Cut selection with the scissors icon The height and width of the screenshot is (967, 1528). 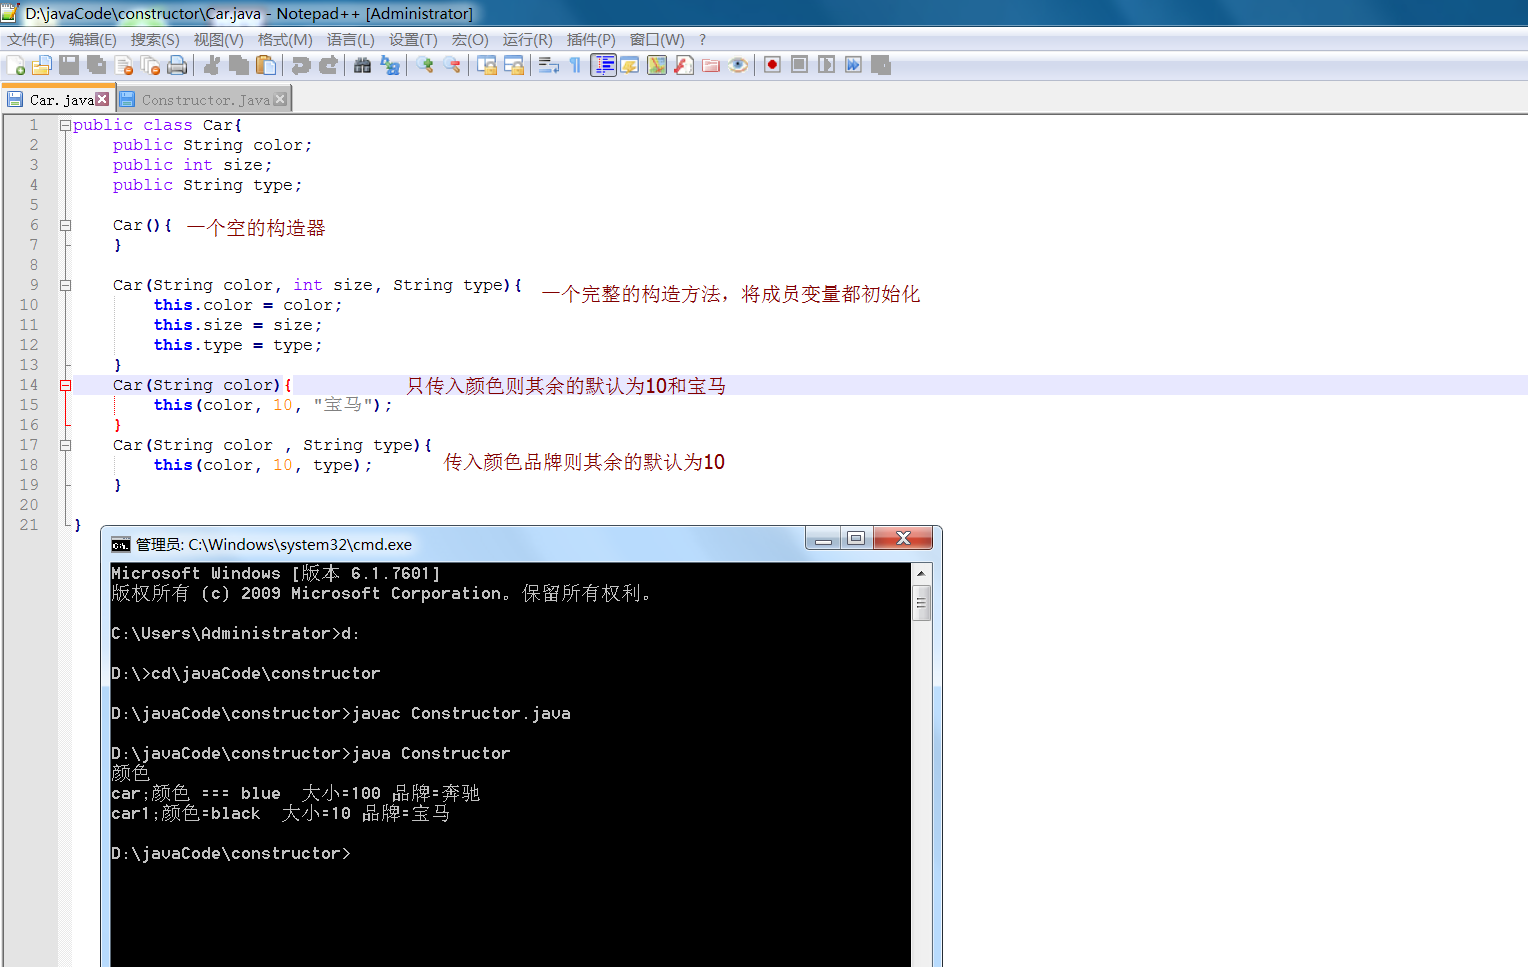pos(212,65)
